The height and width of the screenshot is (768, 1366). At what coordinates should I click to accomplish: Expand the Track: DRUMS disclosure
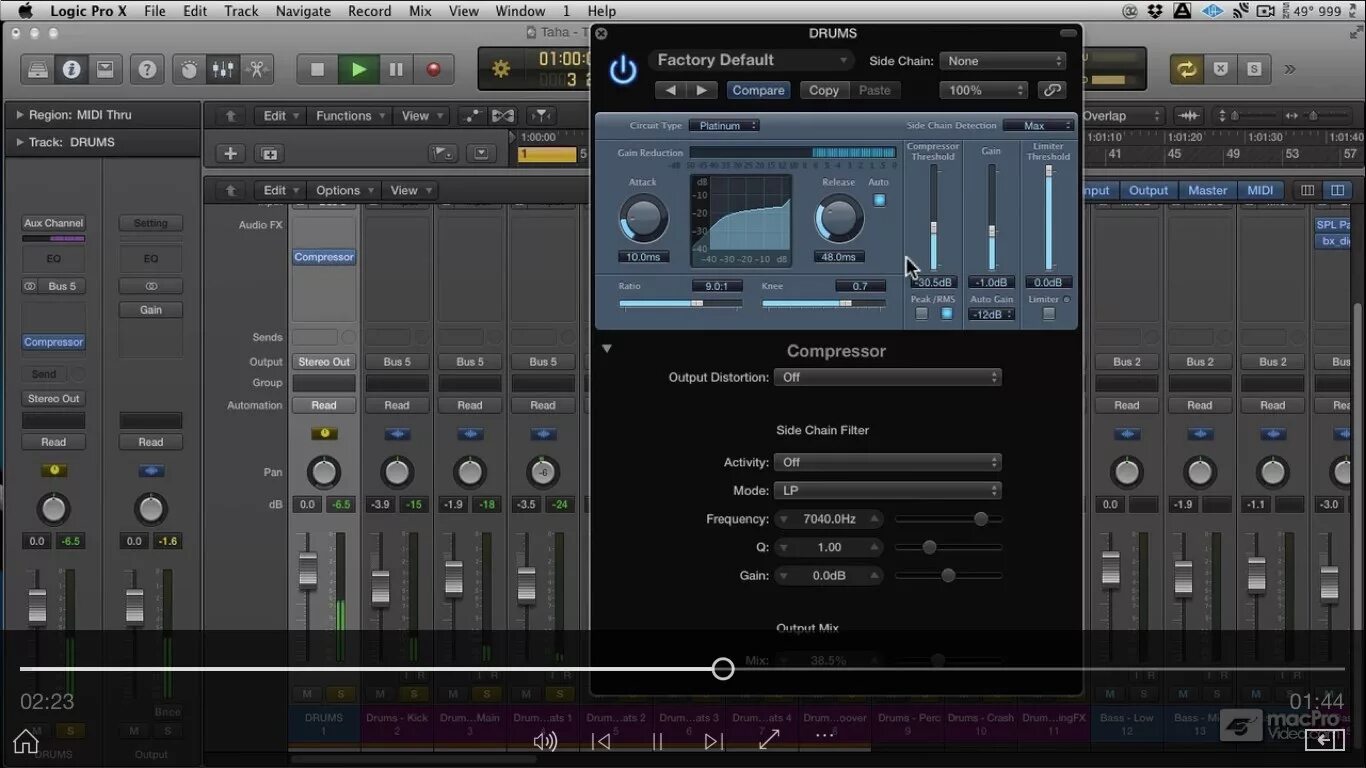pyautogui.click(x=20, y=142)
